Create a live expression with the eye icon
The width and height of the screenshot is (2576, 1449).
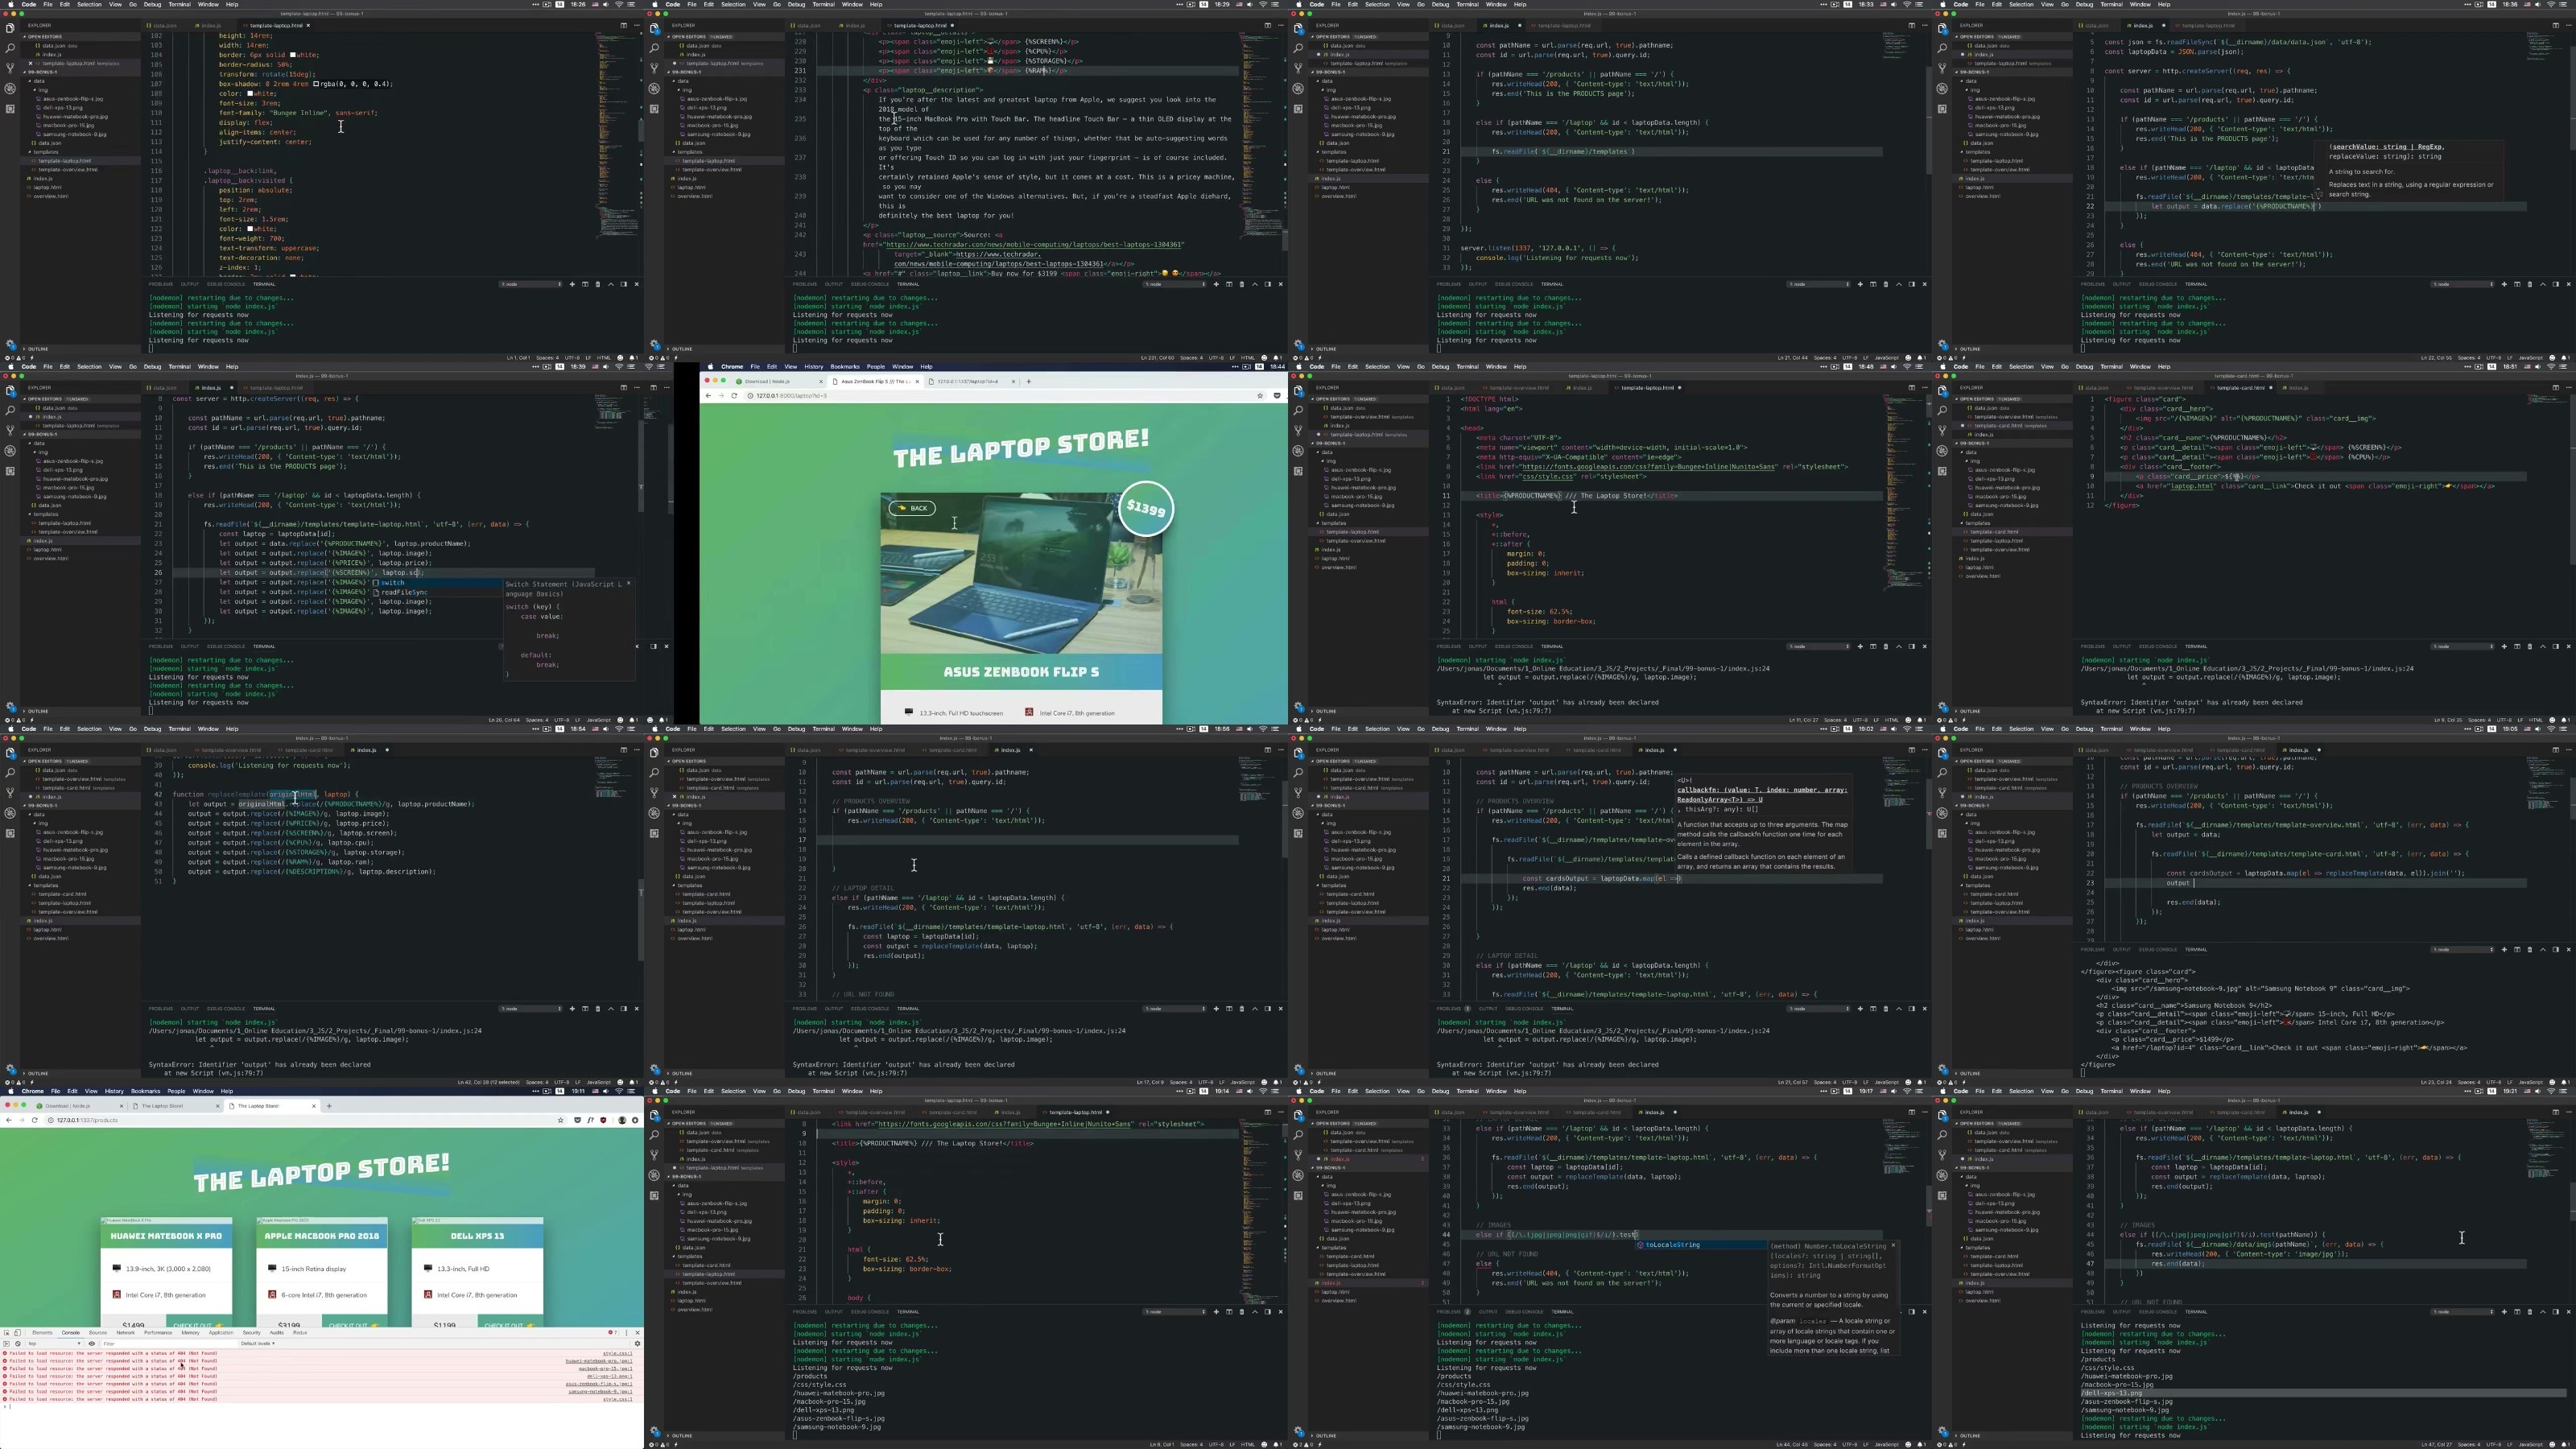[x=92, y=1344]
